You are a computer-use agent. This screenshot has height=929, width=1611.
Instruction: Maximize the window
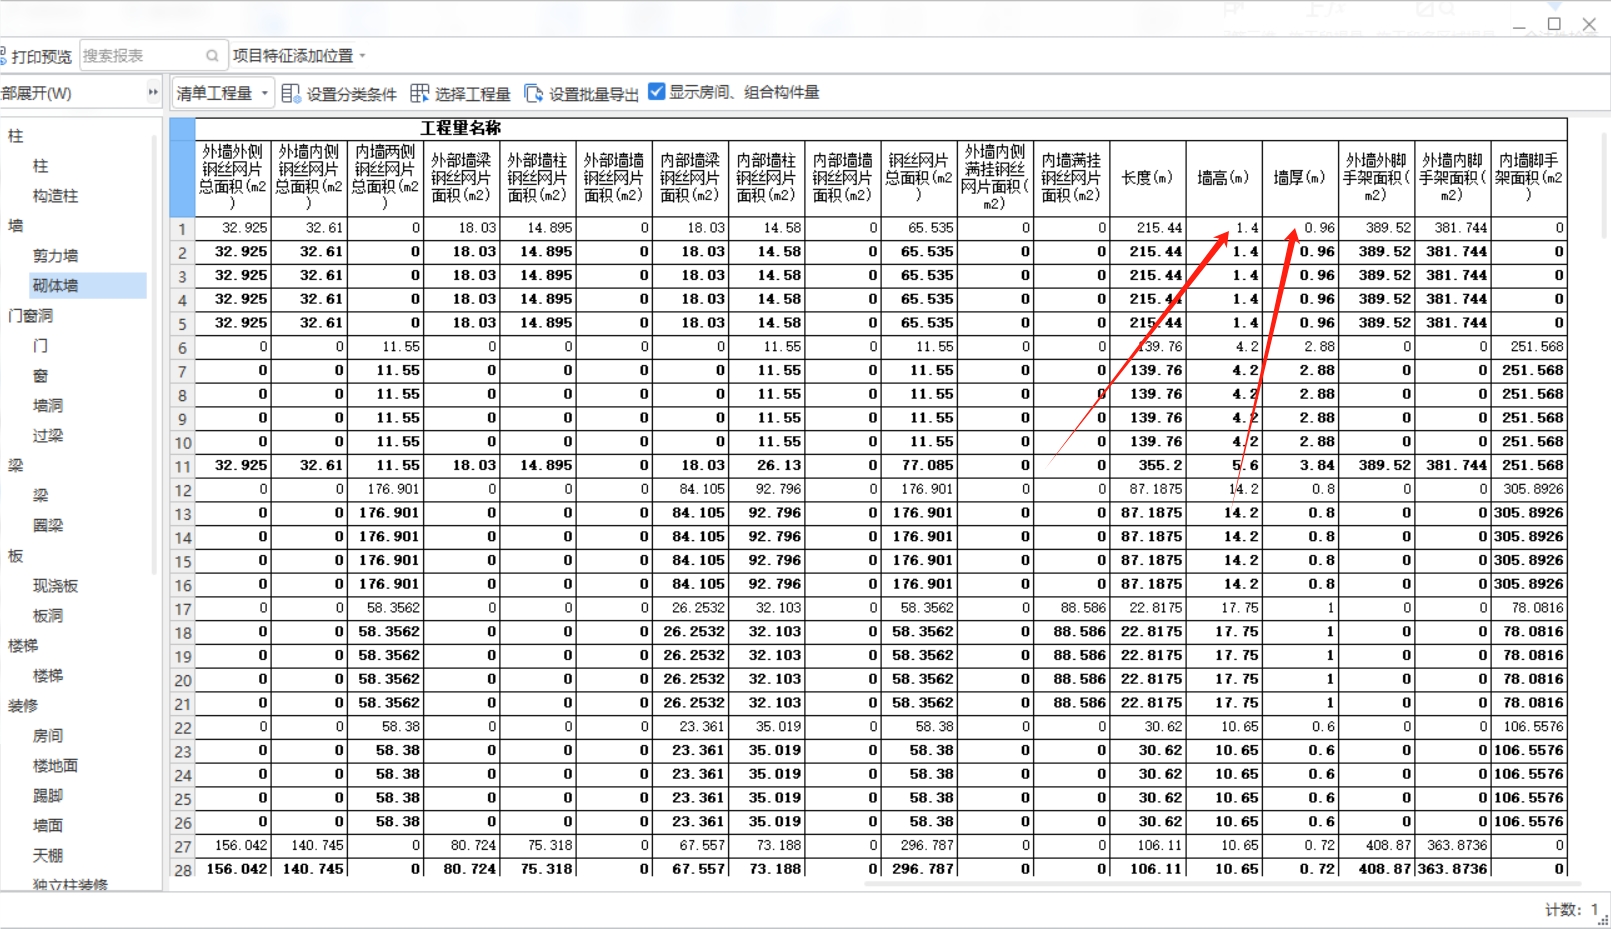[x=1554, y=23]
